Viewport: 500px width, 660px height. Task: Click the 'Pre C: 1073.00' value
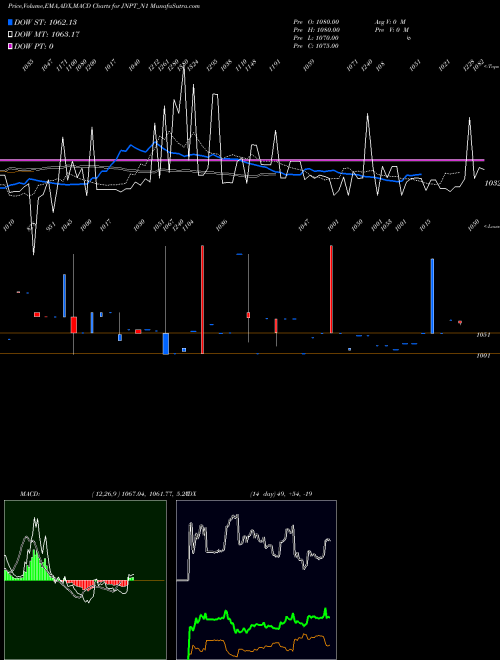pos(316,46)
